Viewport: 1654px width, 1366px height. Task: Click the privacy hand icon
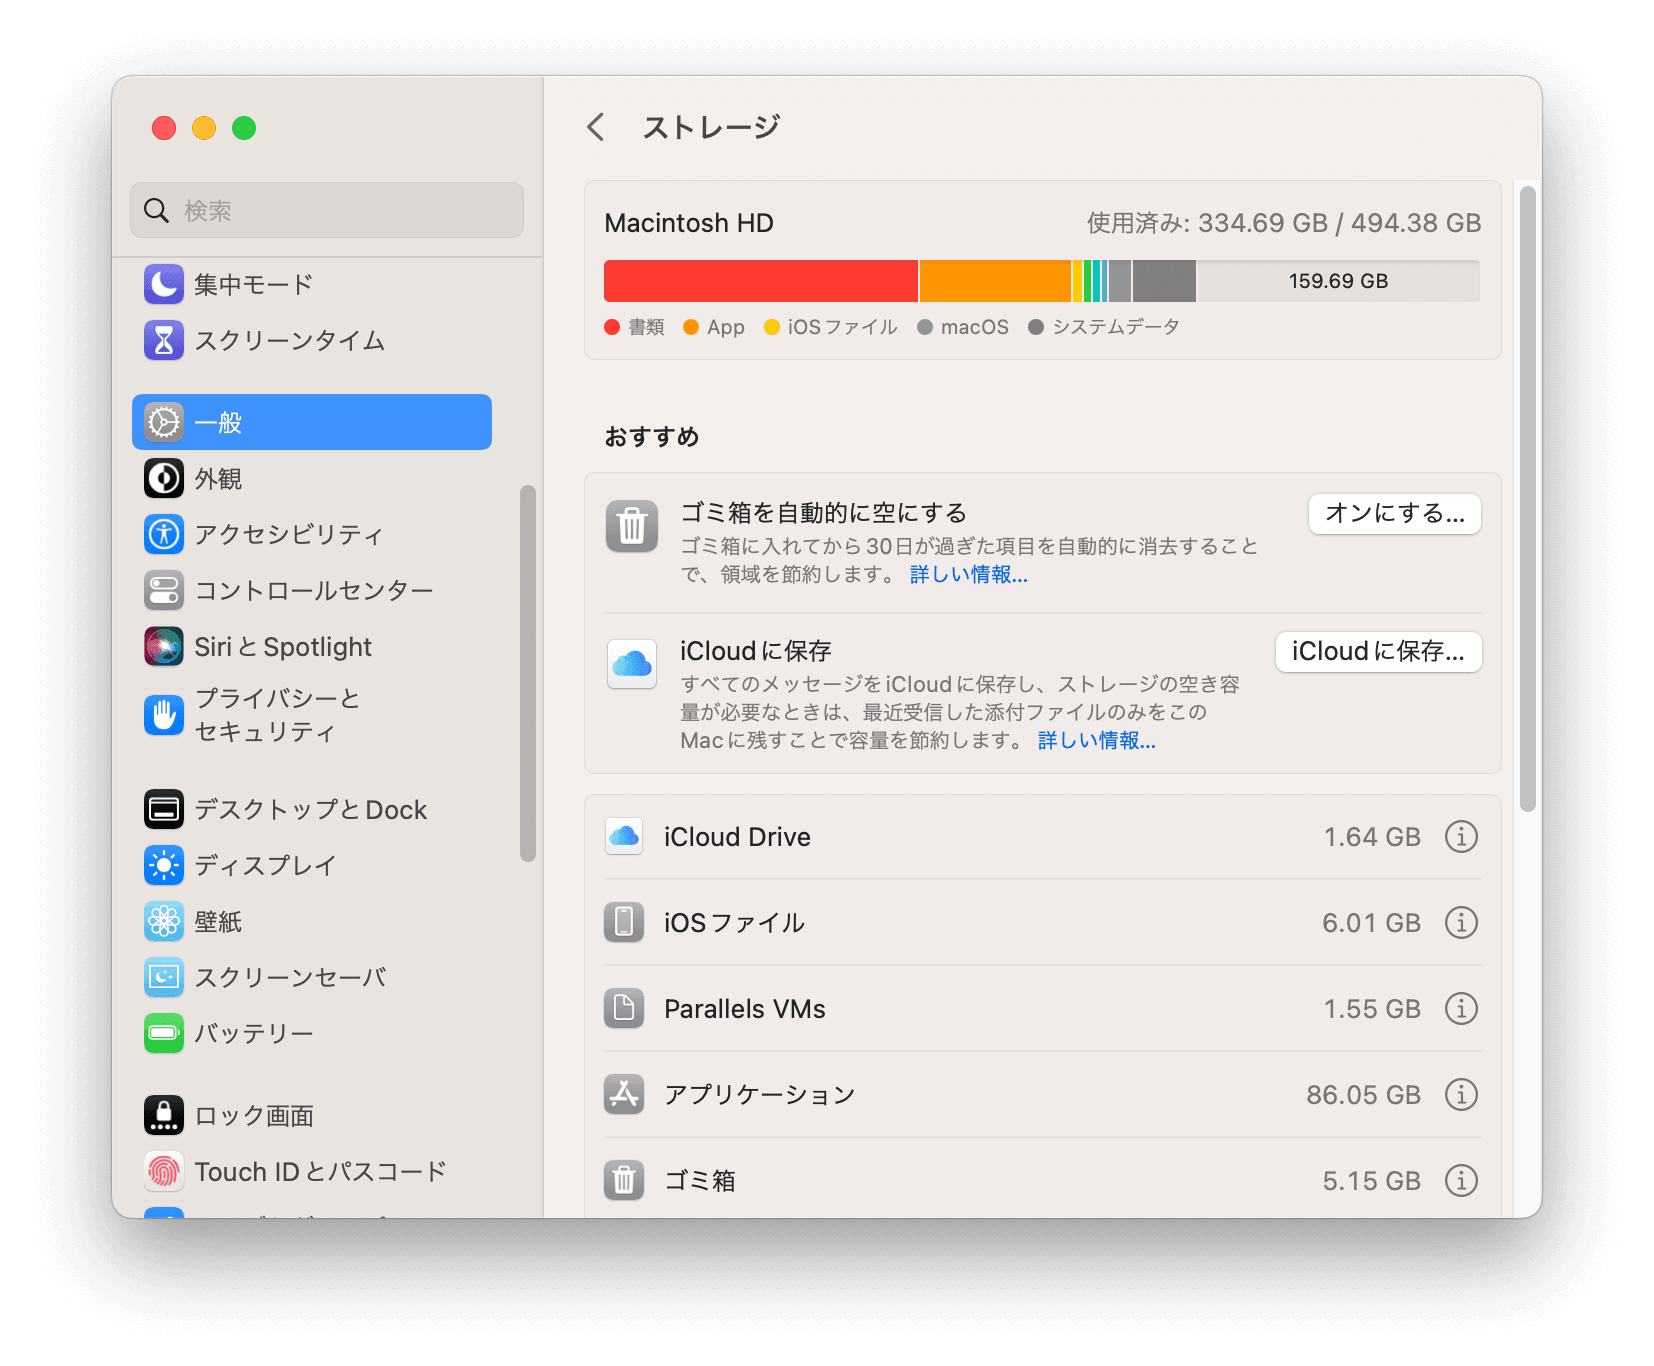coord(164,714)
